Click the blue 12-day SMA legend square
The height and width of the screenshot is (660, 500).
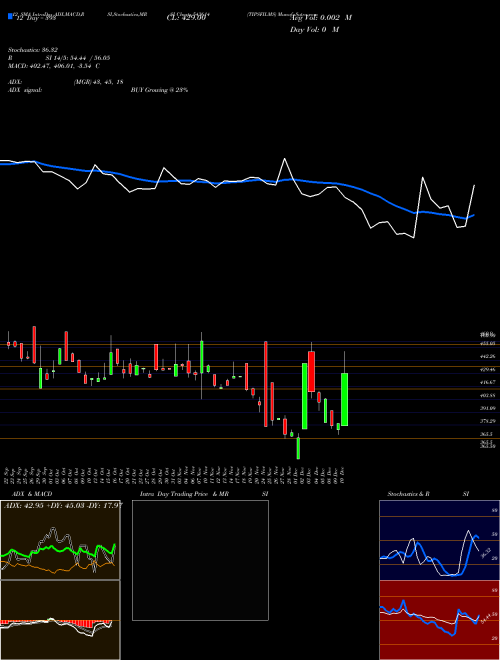(x=10, y=16)
